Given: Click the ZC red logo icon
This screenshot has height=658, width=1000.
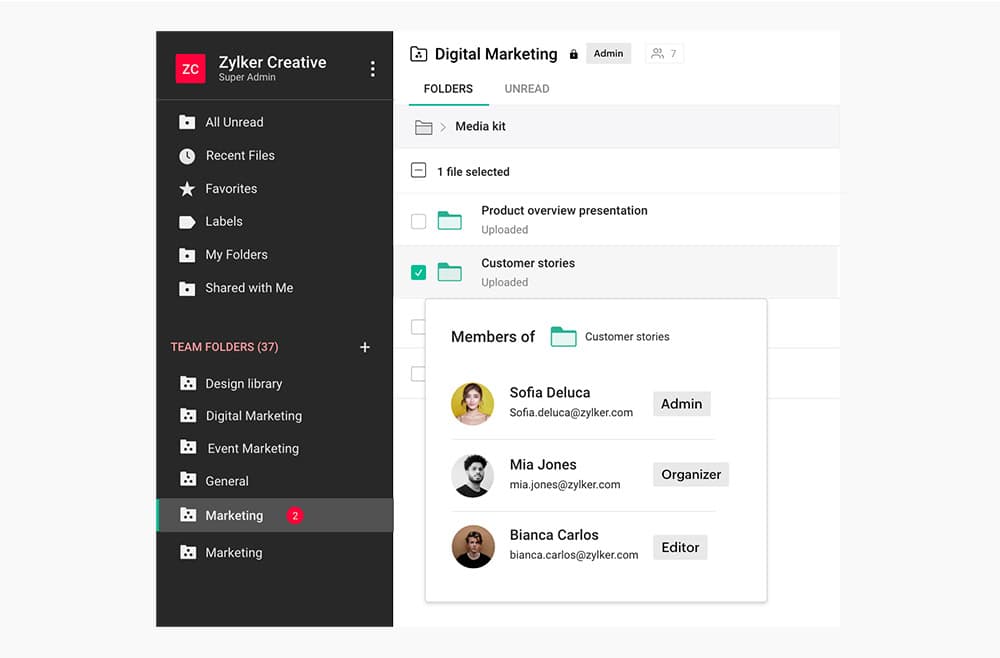Looking at the screenshot, I should (x=190, y=69).
